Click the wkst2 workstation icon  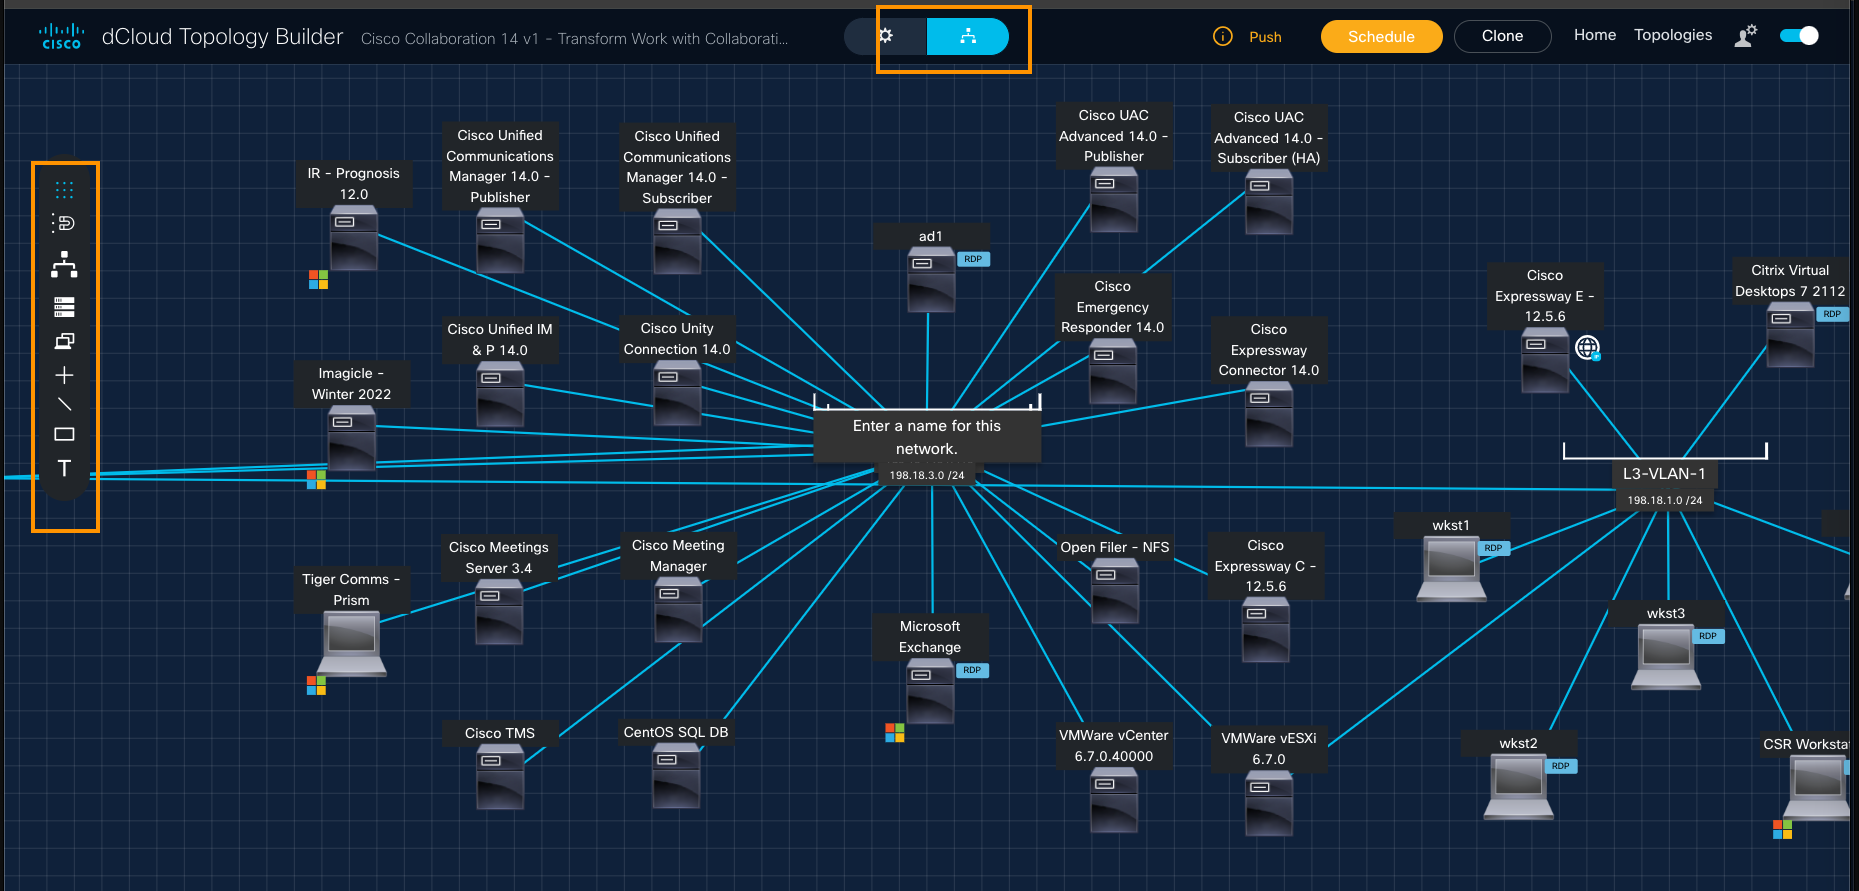(x=1518, y=787)
